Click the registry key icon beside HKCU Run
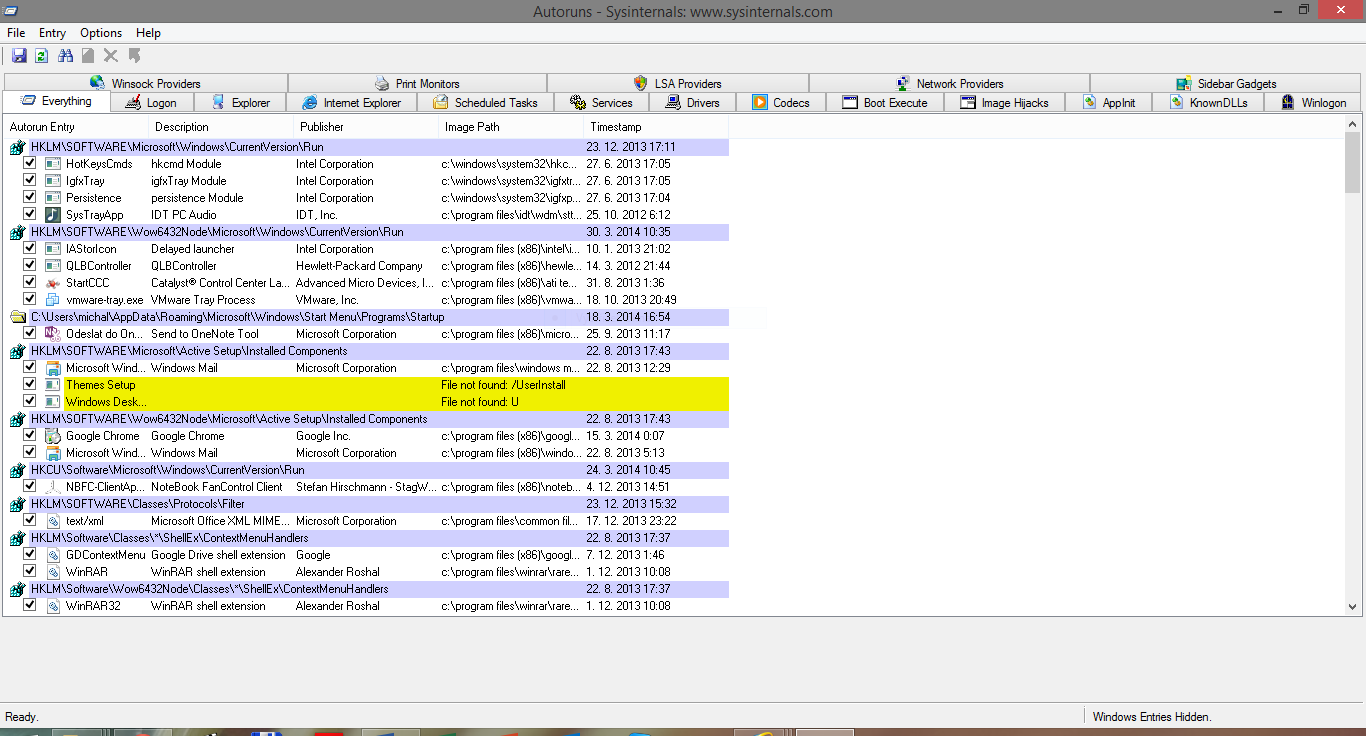1366x736 pixels. click(17, 470)
